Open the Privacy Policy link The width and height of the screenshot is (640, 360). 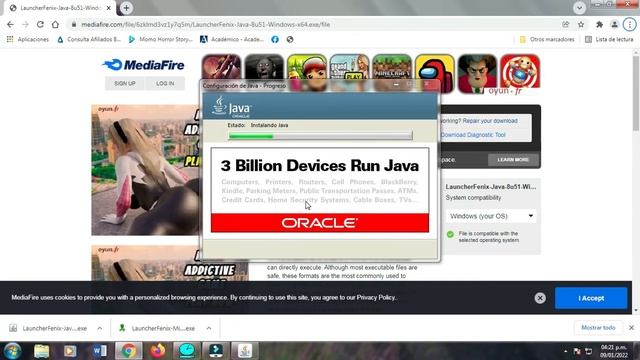pyautogui.click(x=376, y=298)
